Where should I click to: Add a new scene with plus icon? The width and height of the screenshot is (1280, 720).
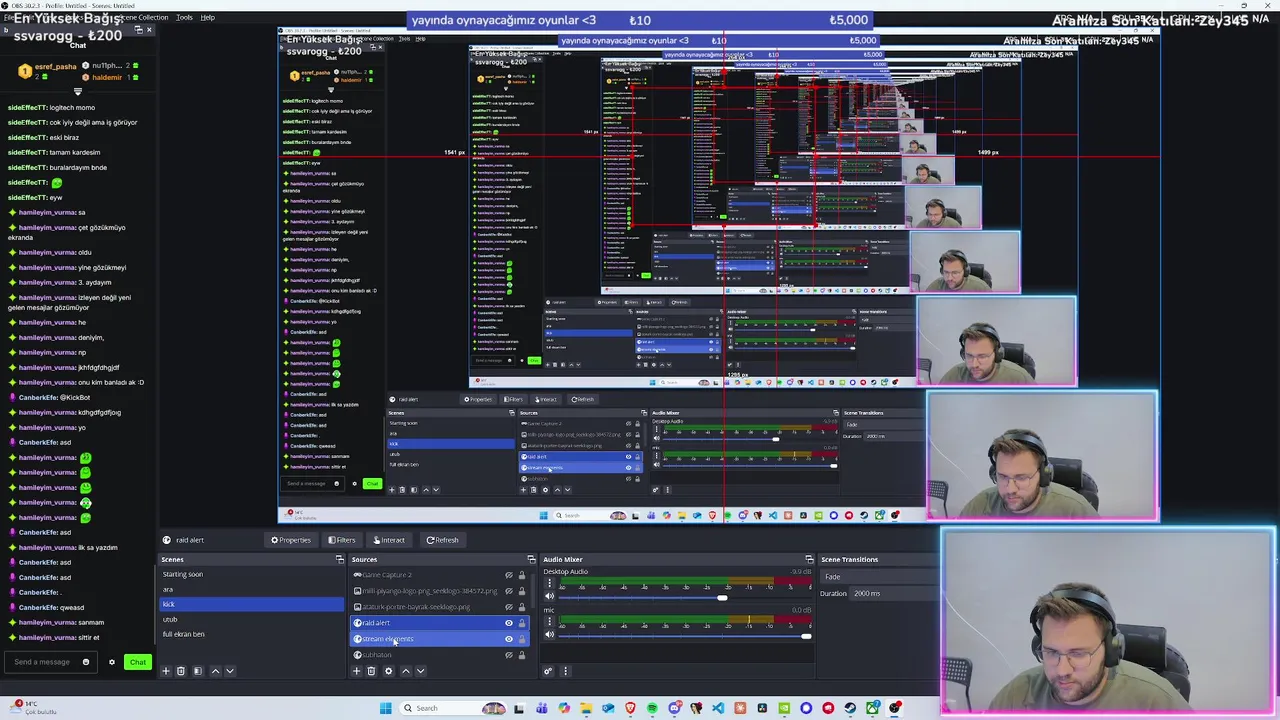click(166, 671)
